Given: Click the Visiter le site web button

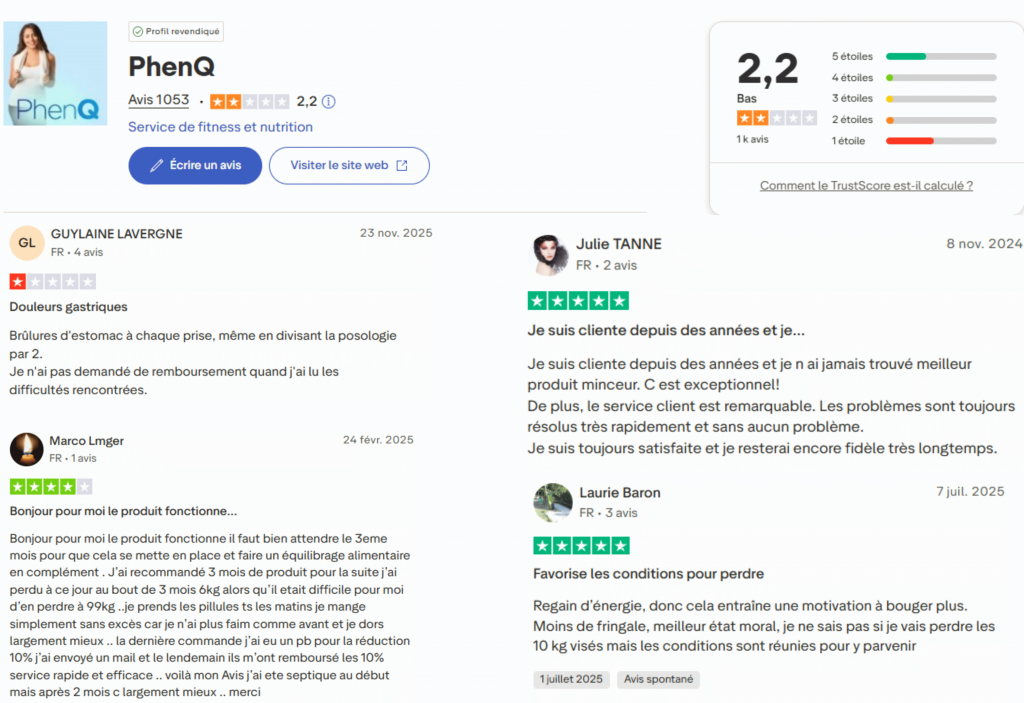Looking at the screenshot, I should coord(349,165).
